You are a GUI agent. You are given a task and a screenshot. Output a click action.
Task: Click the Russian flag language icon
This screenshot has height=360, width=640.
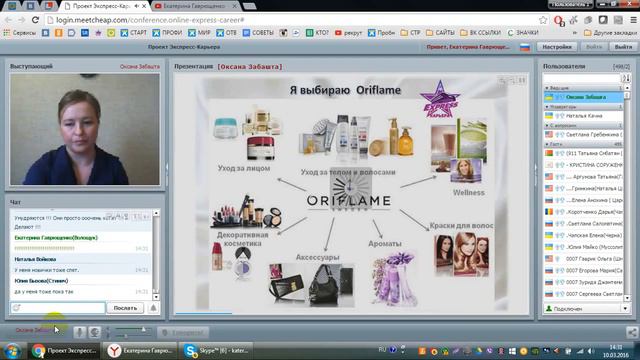coord(525,47)
